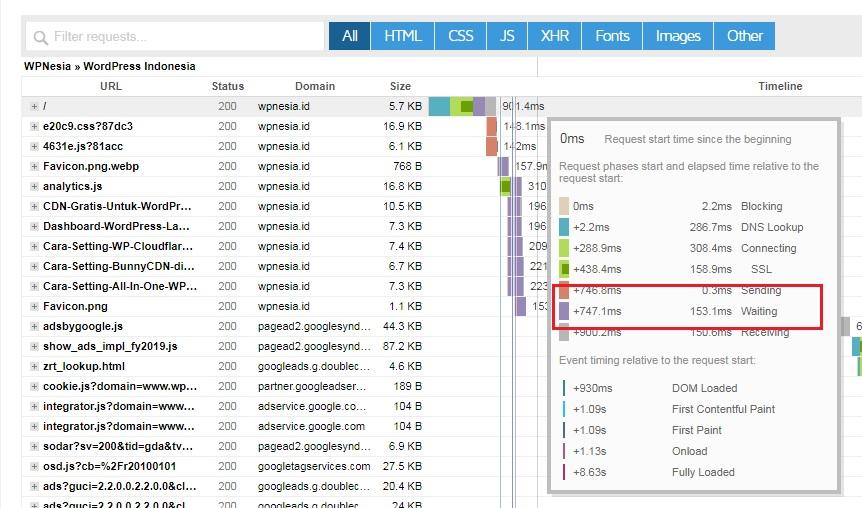This screenshot has width=862, height=508.
Task: Click the pagead2.googlesynd… domain for adsbygoogle.js
Action: coord(314,327)
